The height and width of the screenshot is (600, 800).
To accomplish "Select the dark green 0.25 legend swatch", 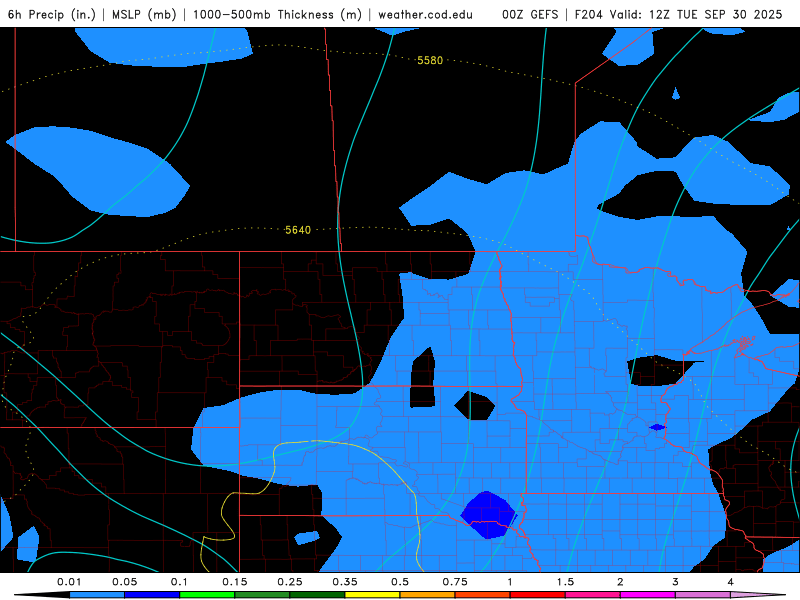I will pyautogui.click(x=317, y=595).
